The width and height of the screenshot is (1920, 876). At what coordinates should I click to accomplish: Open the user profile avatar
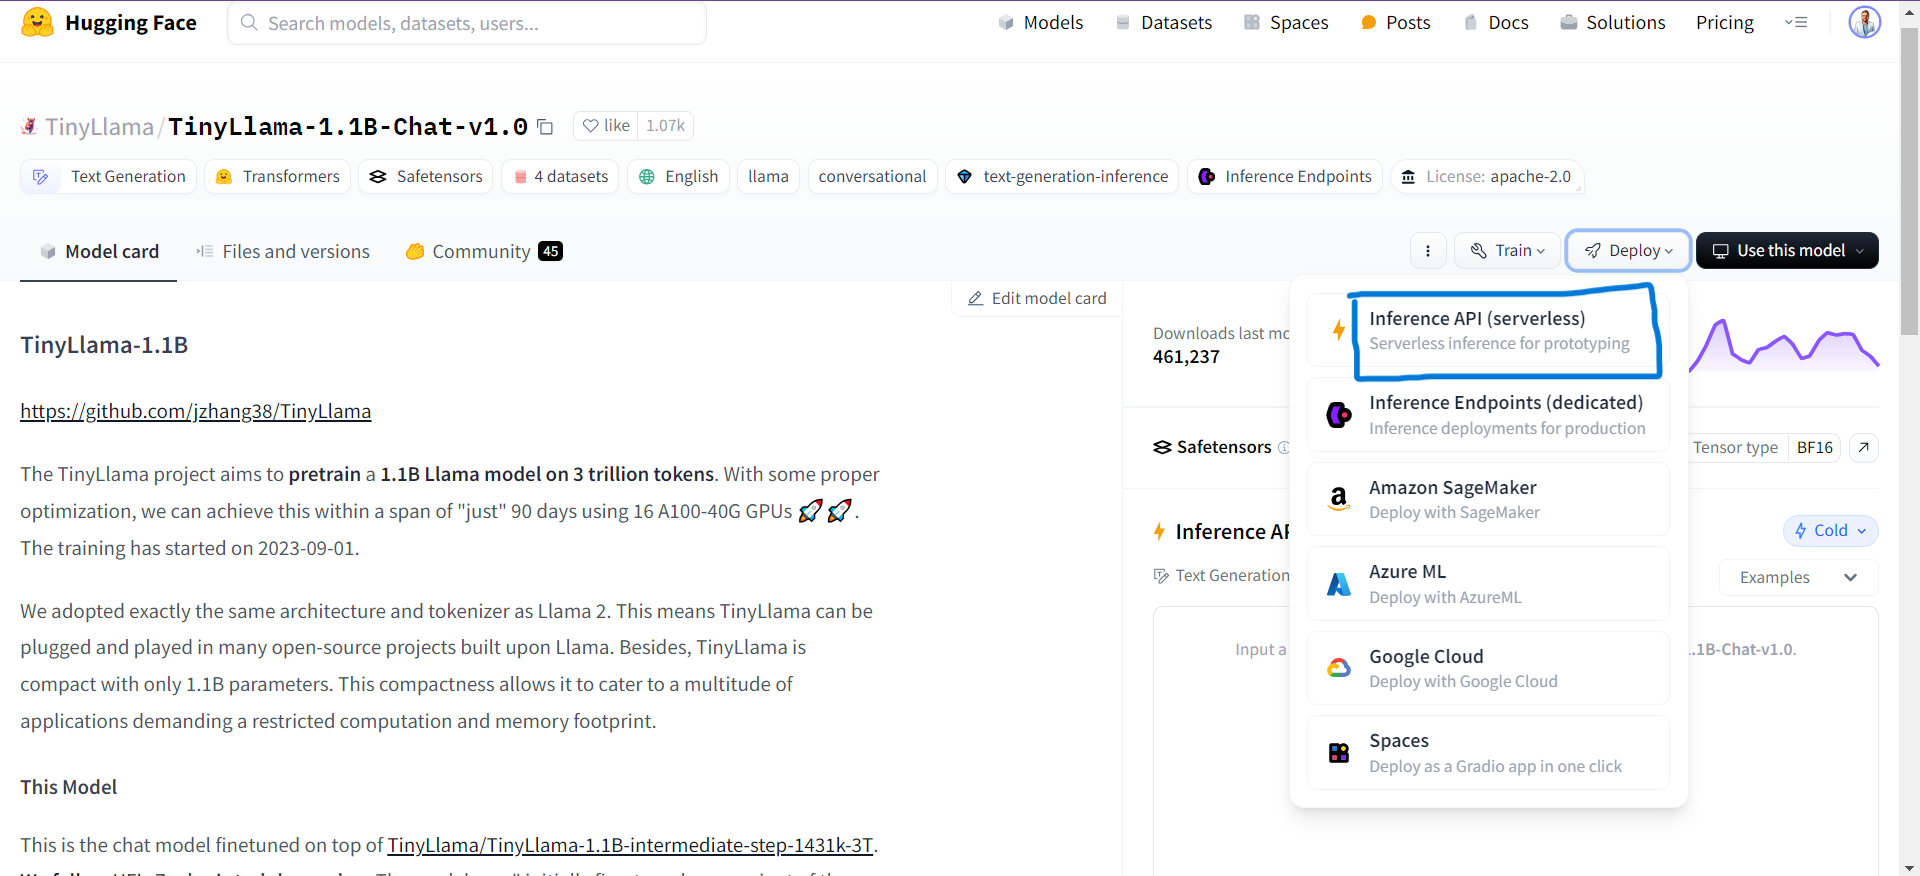[x=1864, y=22]
